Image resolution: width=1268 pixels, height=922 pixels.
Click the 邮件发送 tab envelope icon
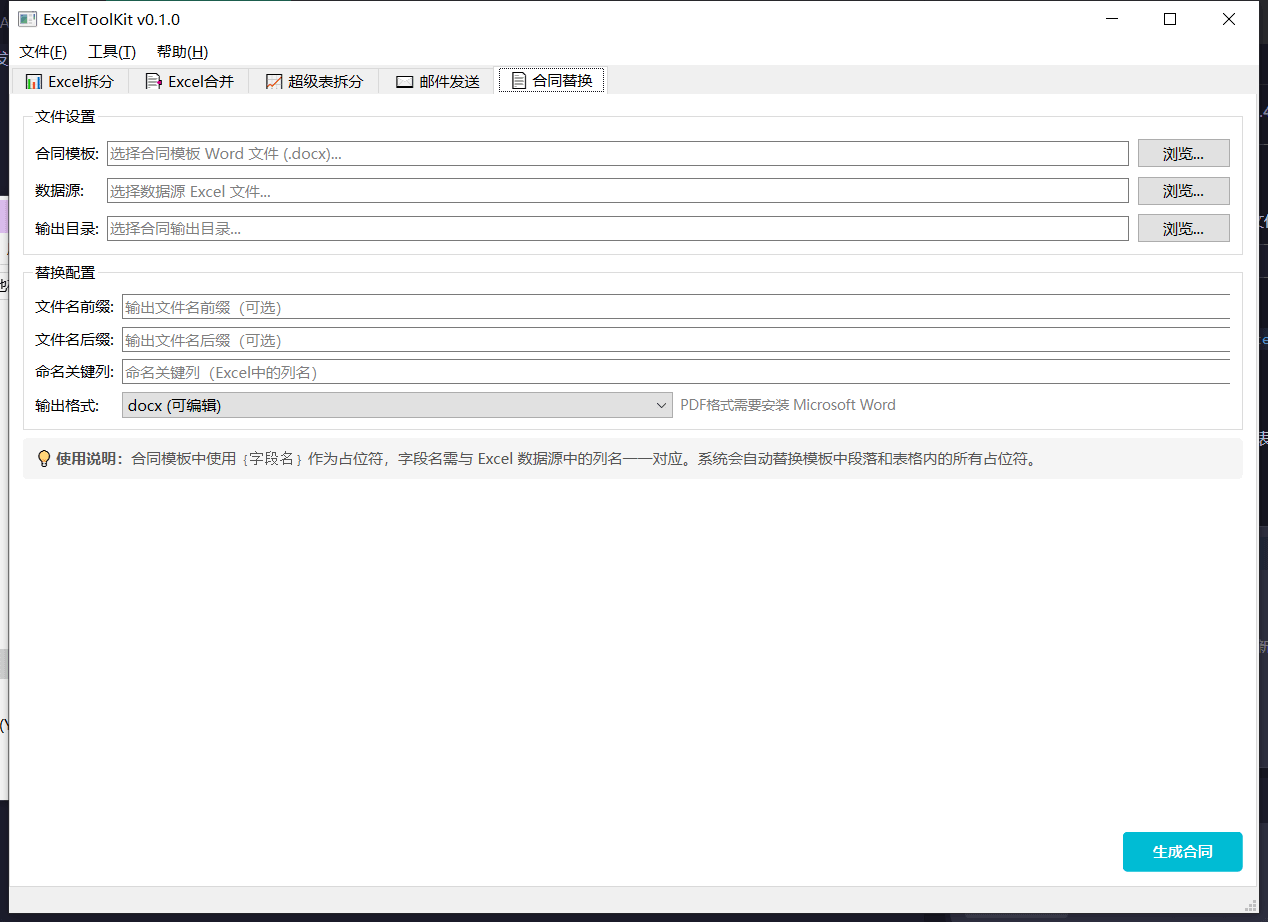point(405,82)
